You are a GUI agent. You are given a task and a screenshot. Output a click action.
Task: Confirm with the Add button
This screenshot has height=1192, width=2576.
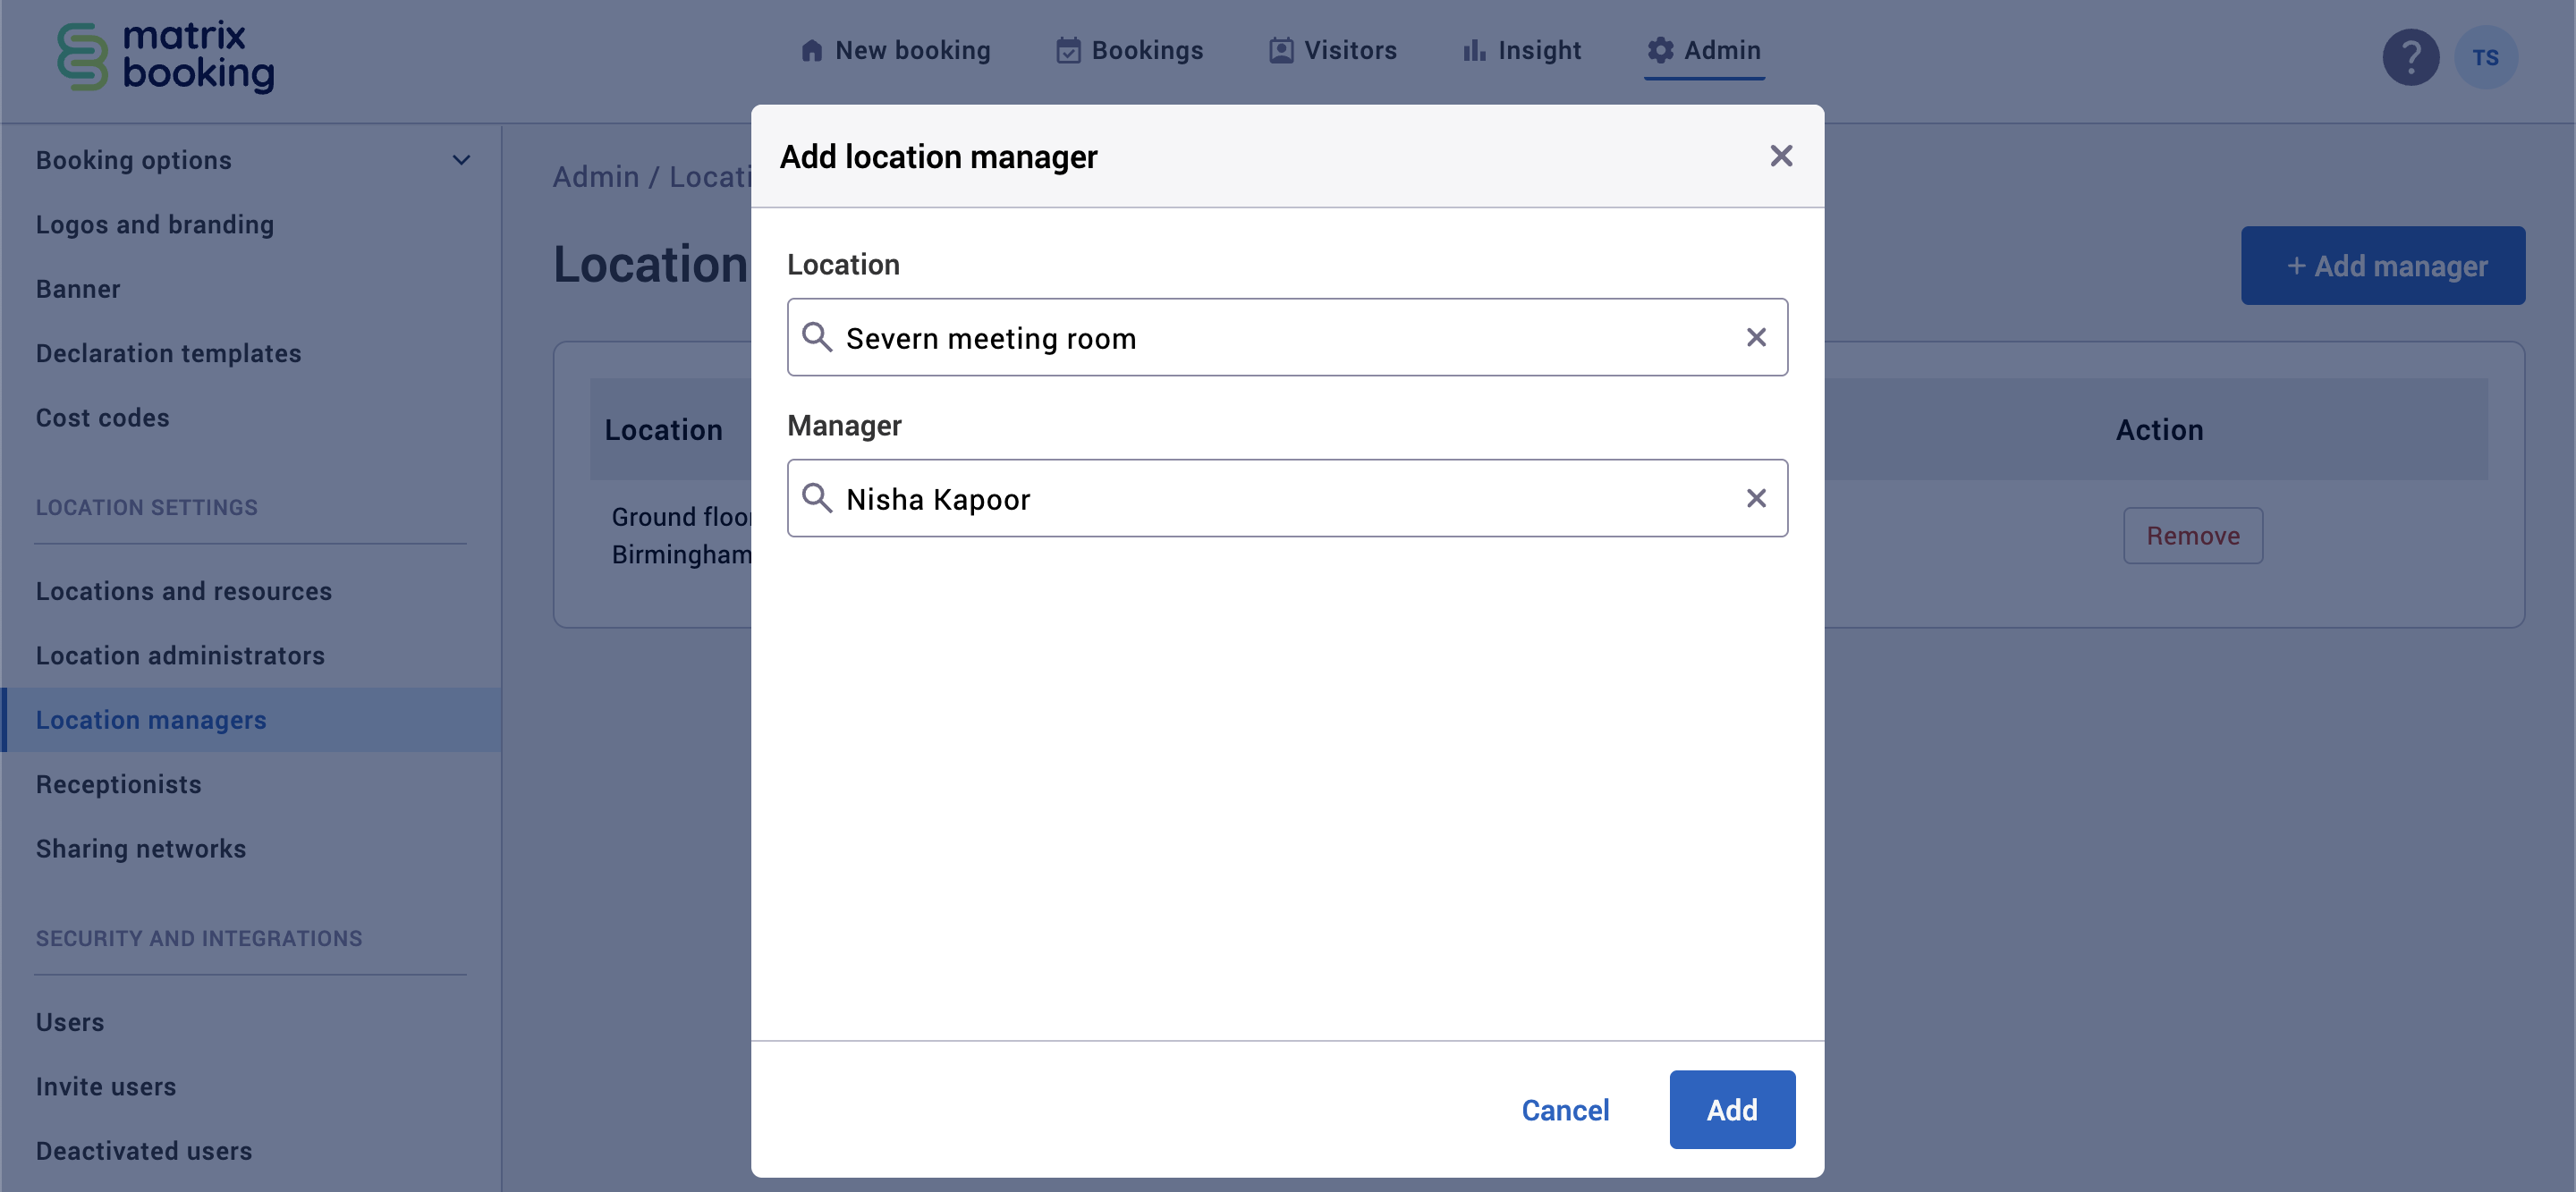click(1731, 1109)
